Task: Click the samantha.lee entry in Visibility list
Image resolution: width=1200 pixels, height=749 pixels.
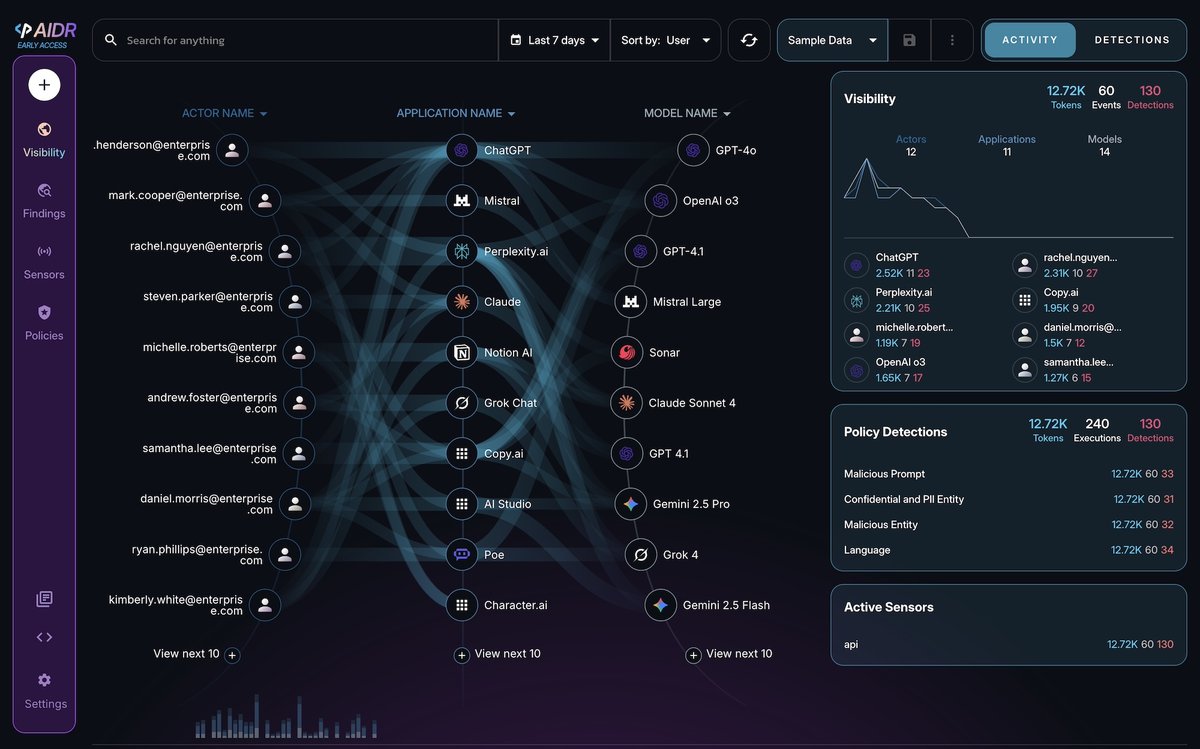Action: [x=1068, y=369]
